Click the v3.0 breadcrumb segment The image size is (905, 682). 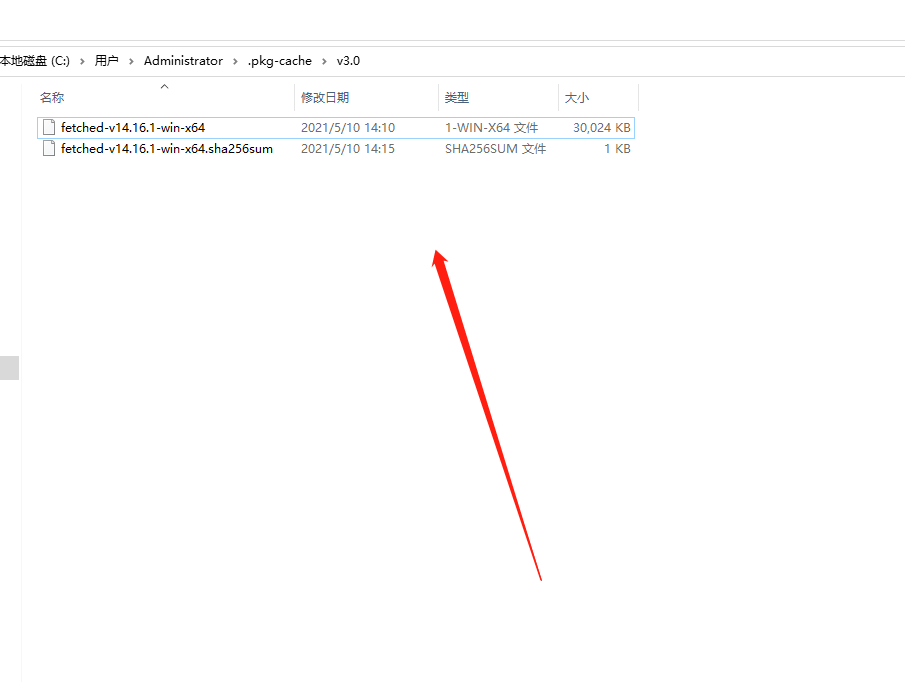(x=348, y=60)
